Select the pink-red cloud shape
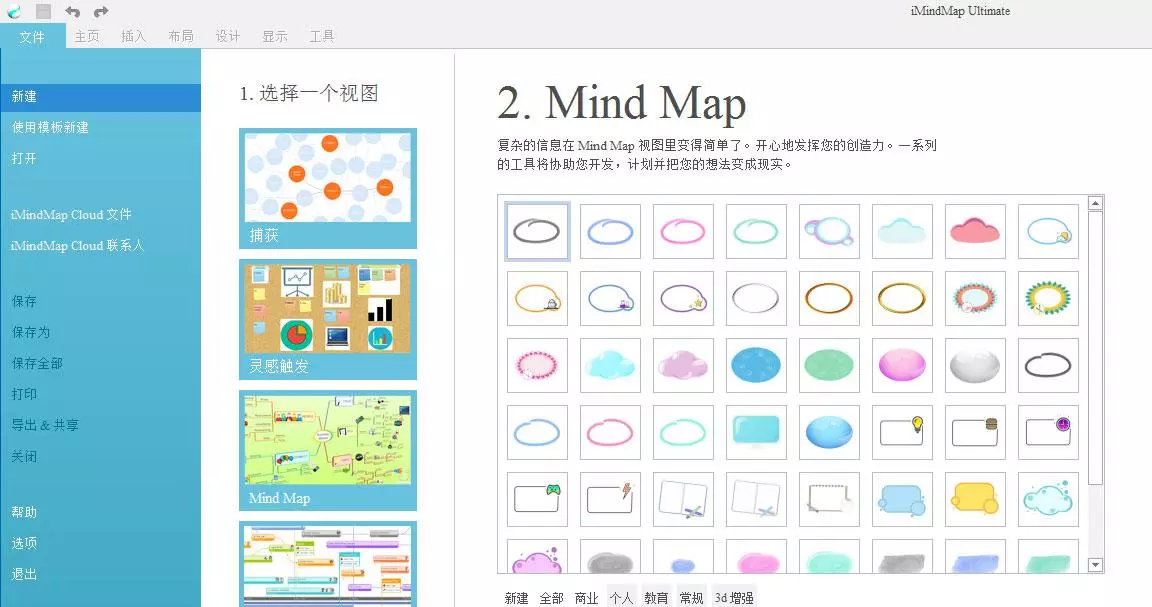The height and width of the screenshot is (607, 1152). coord(975,231)
